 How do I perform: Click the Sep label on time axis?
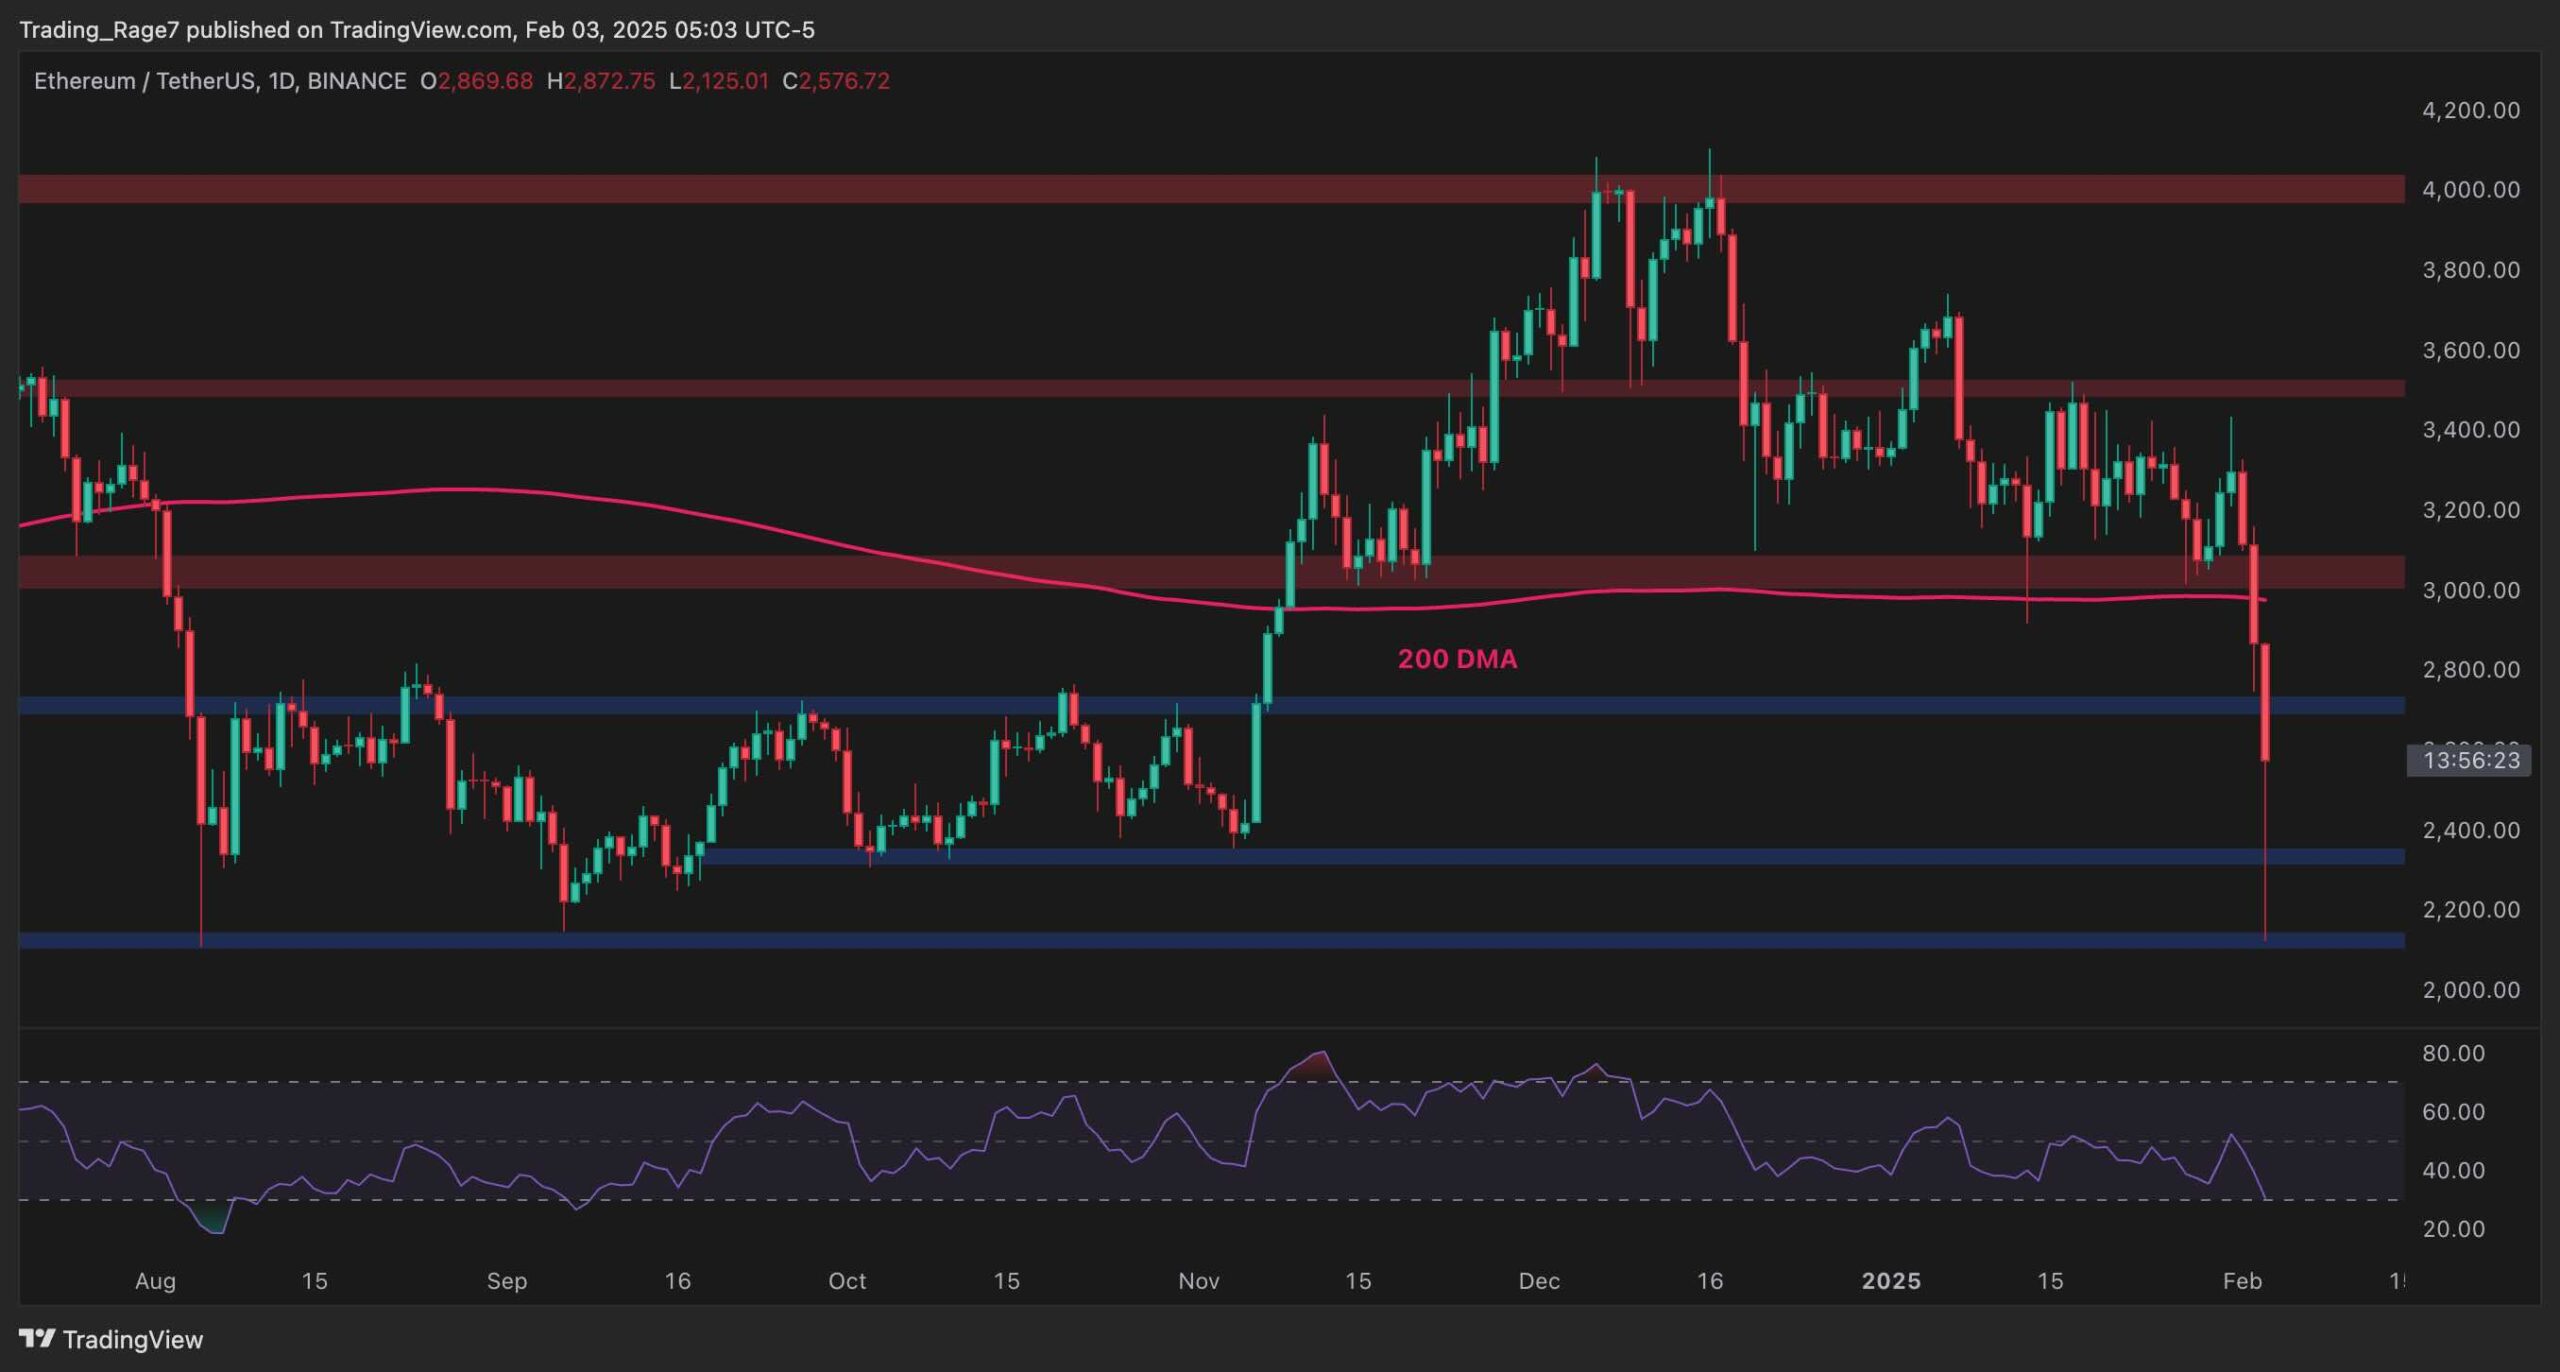coord(506,1281)
